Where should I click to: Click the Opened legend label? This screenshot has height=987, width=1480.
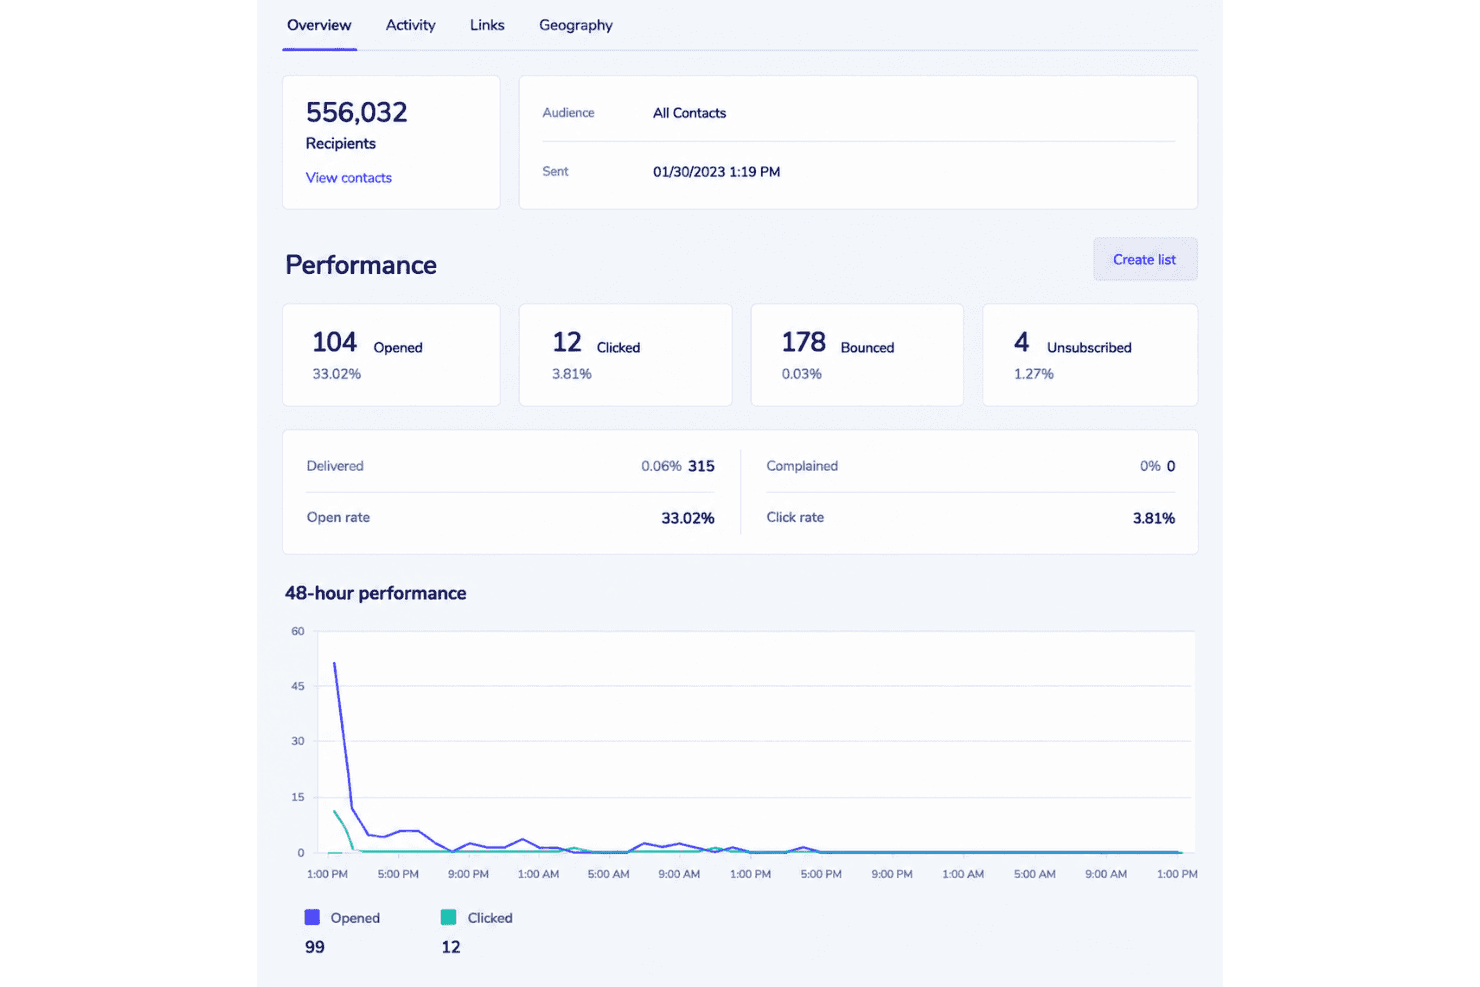(355, 918)
